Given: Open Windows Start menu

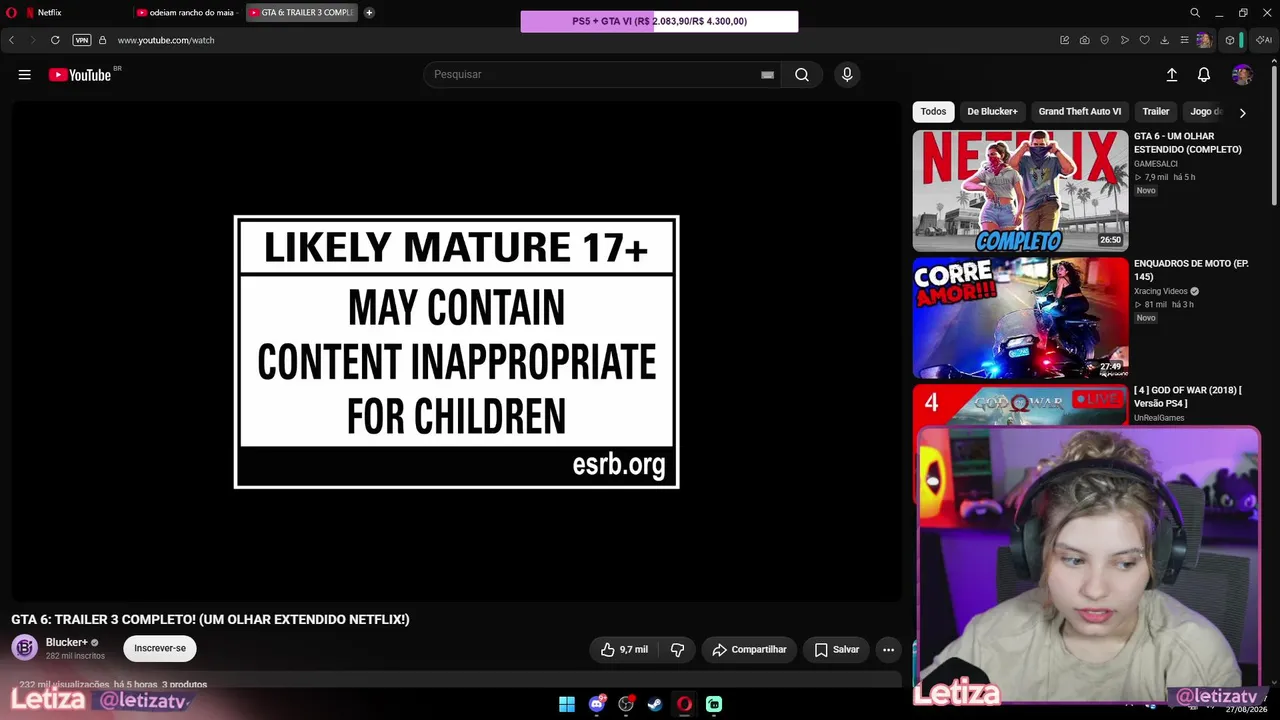Looking at the screenshot, I should (567, 704).
